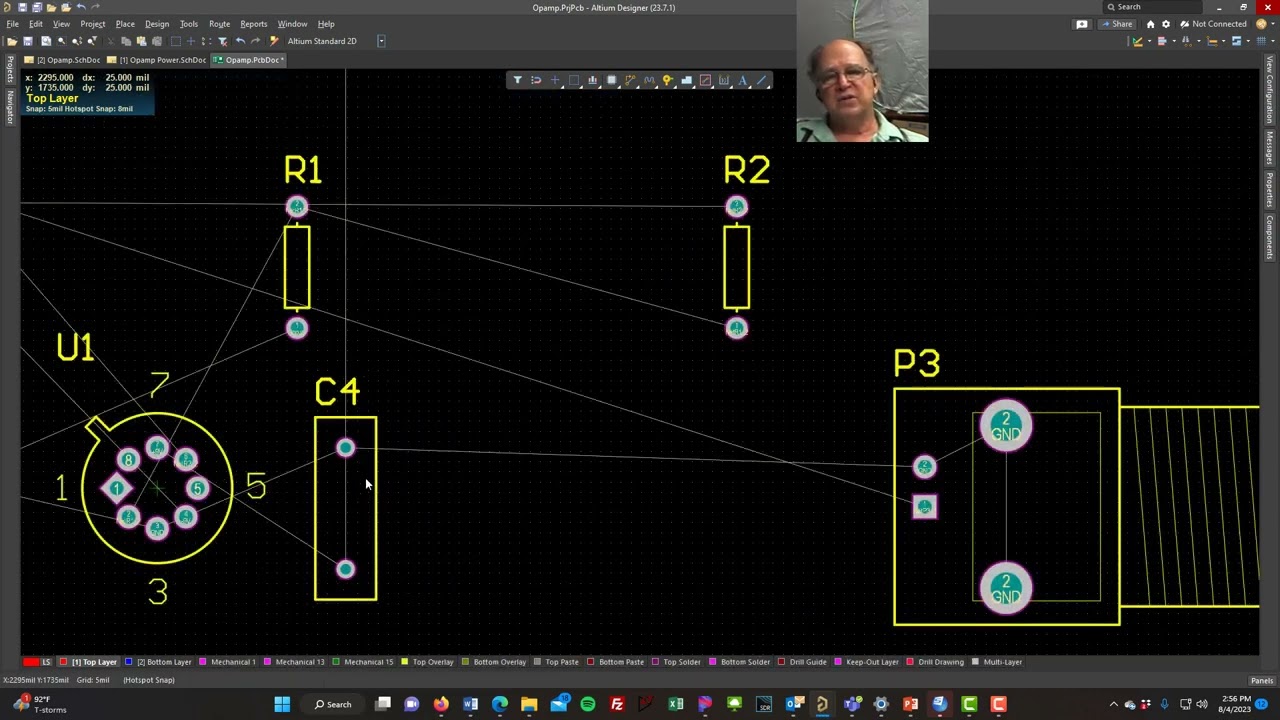
Task: Open the Properties side panel tab
Action: (1270, 189)
